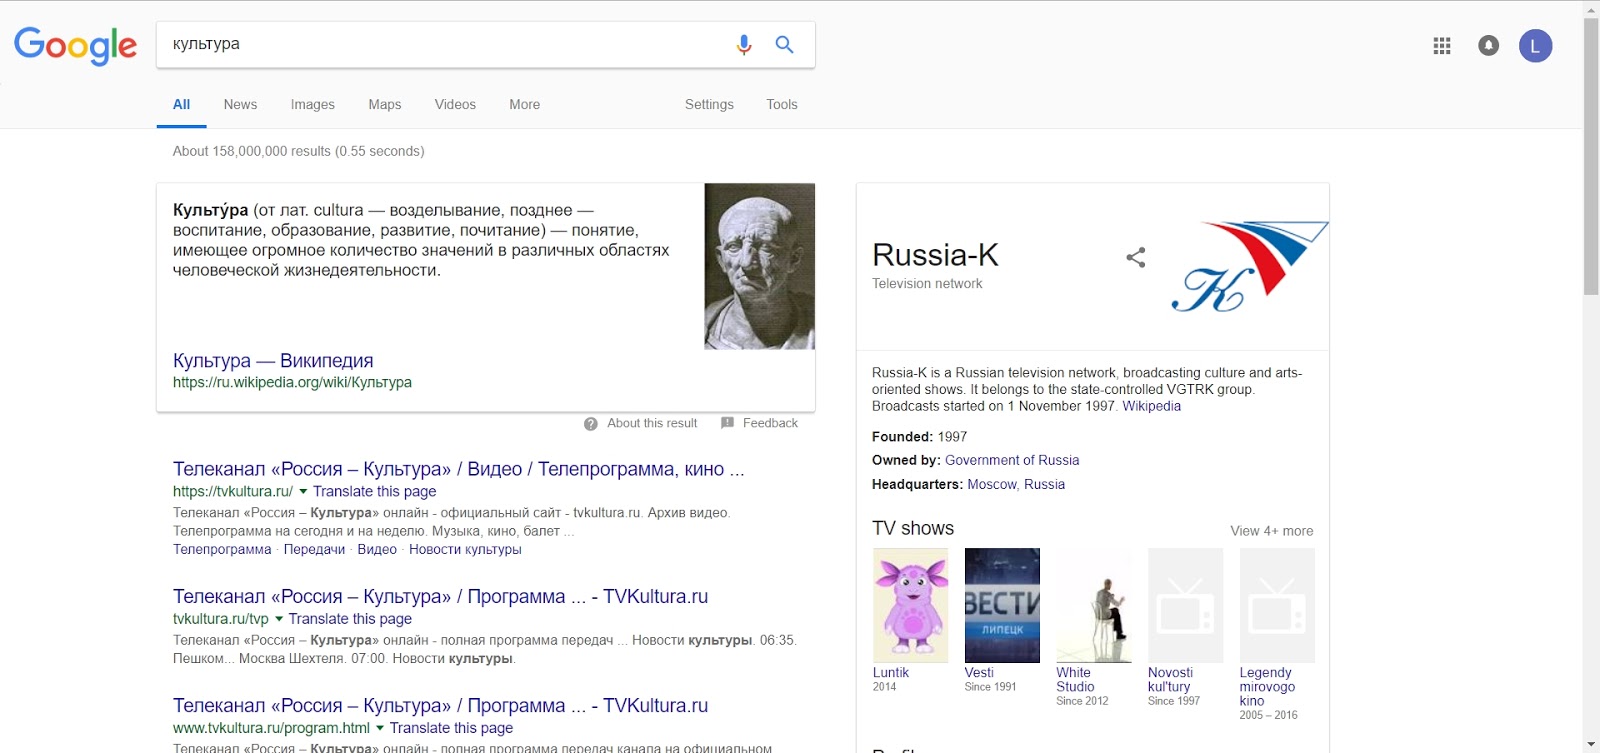Image resolution: width=1600 pixels, height=753 pixels.
Task: Open the Новости культуры sitelink
Action: coord(465,549)
